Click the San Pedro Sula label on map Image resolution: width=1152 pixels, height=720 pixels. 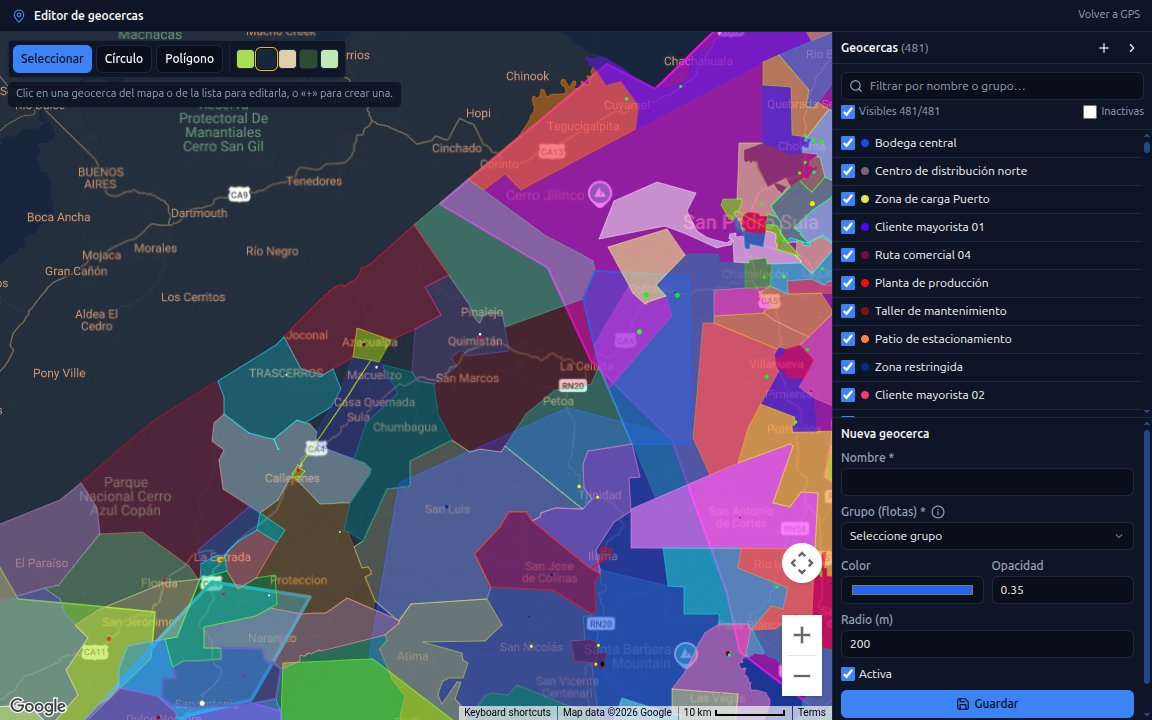tap(750, 222)
